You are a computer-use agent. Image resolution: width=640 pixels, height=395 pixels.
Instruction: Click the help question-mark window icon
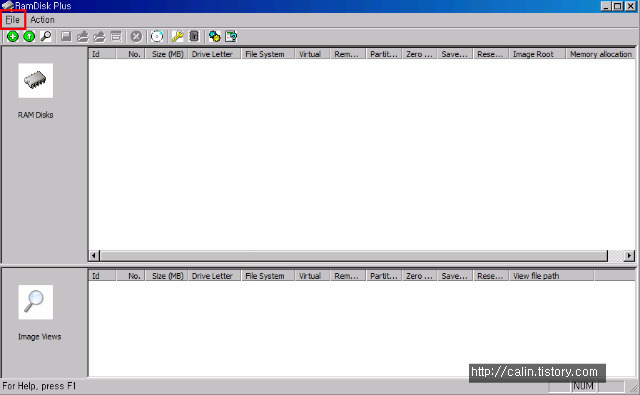pos(231,37)
